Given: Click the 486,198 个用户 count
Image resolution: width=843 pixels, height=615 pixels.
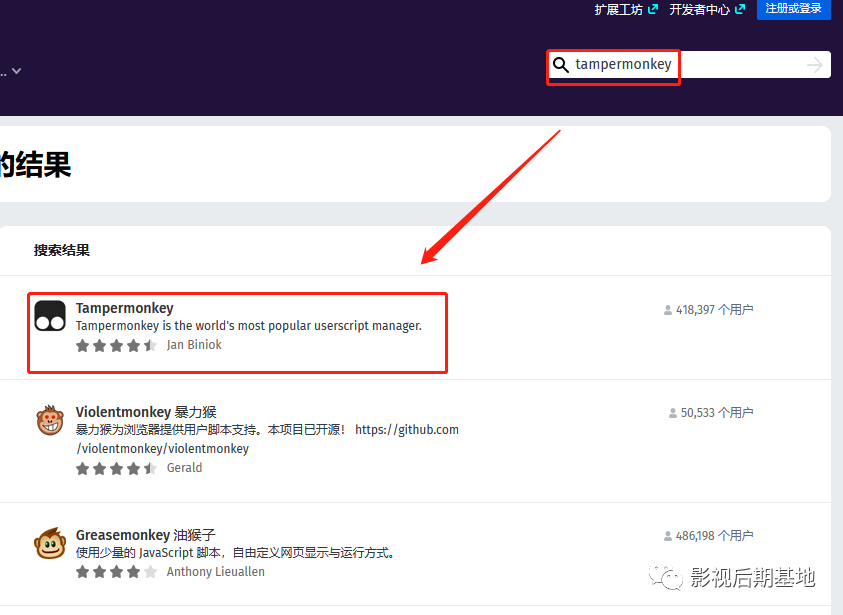Looking at the screenshot, I should click(715, 535).
